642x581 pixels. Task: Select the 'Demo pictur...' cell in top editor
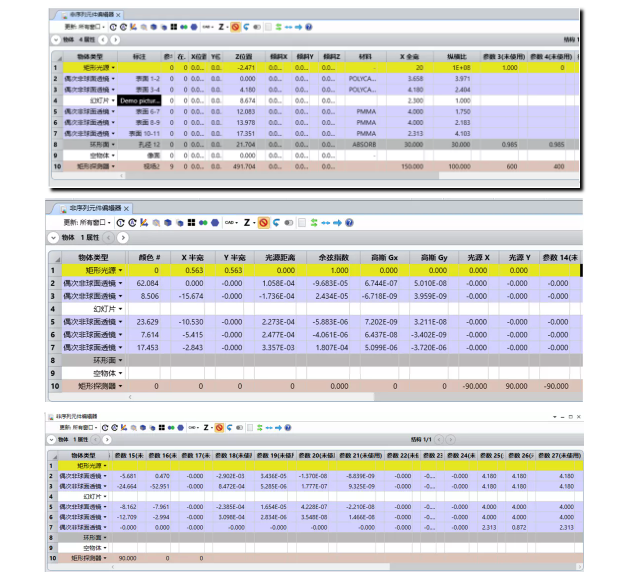(x=139, y=101)
